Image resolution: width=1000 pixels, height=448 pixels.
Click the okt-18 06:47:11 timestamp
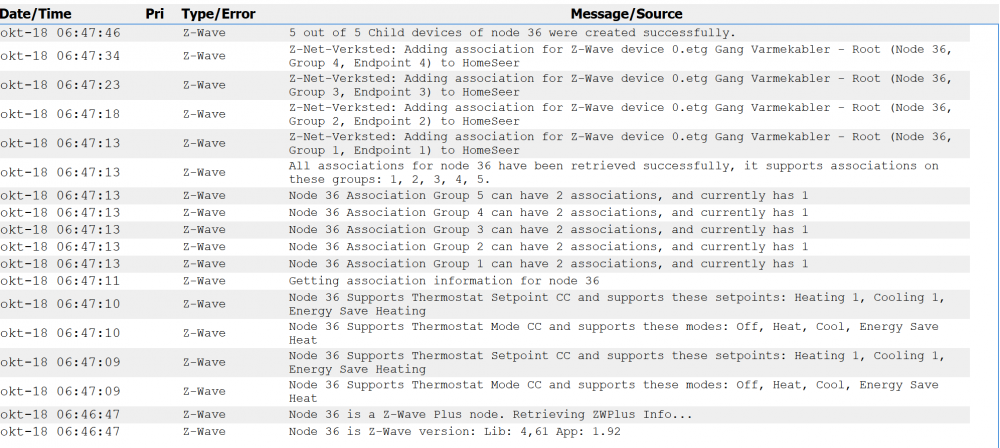(60, 281)
